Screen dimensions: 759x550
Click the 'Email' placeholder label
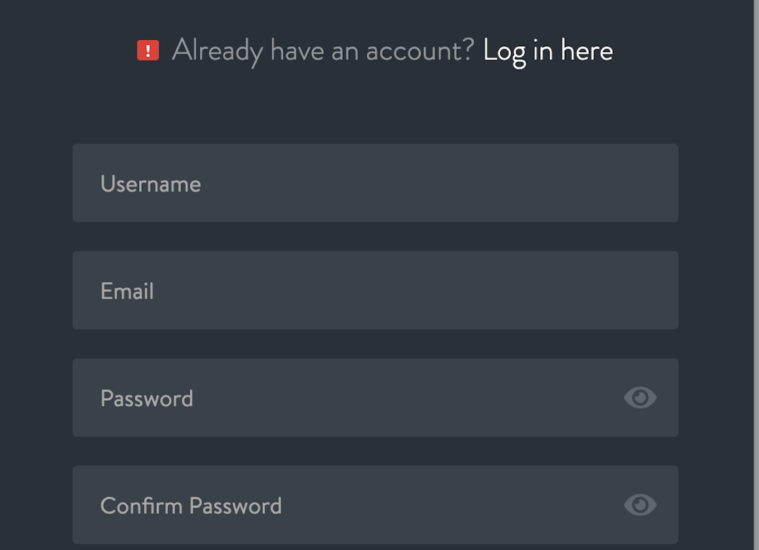127,291
